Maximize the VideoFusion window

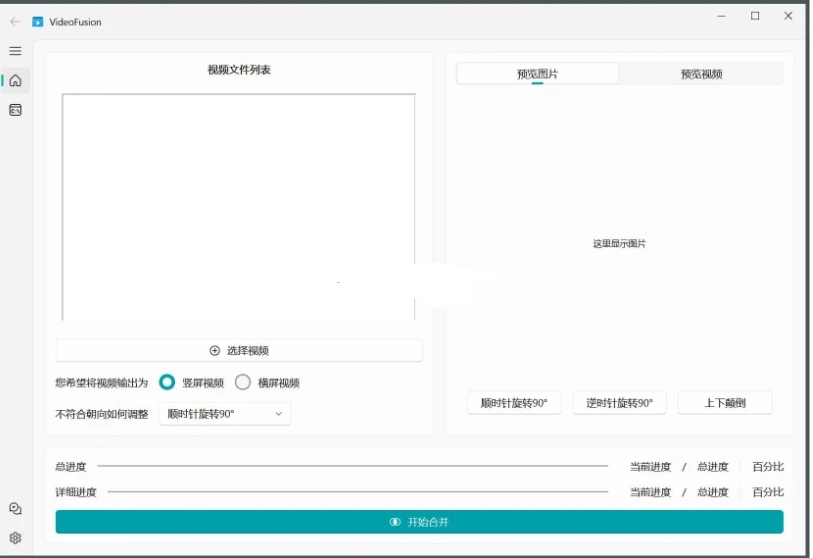pos(755,16)
